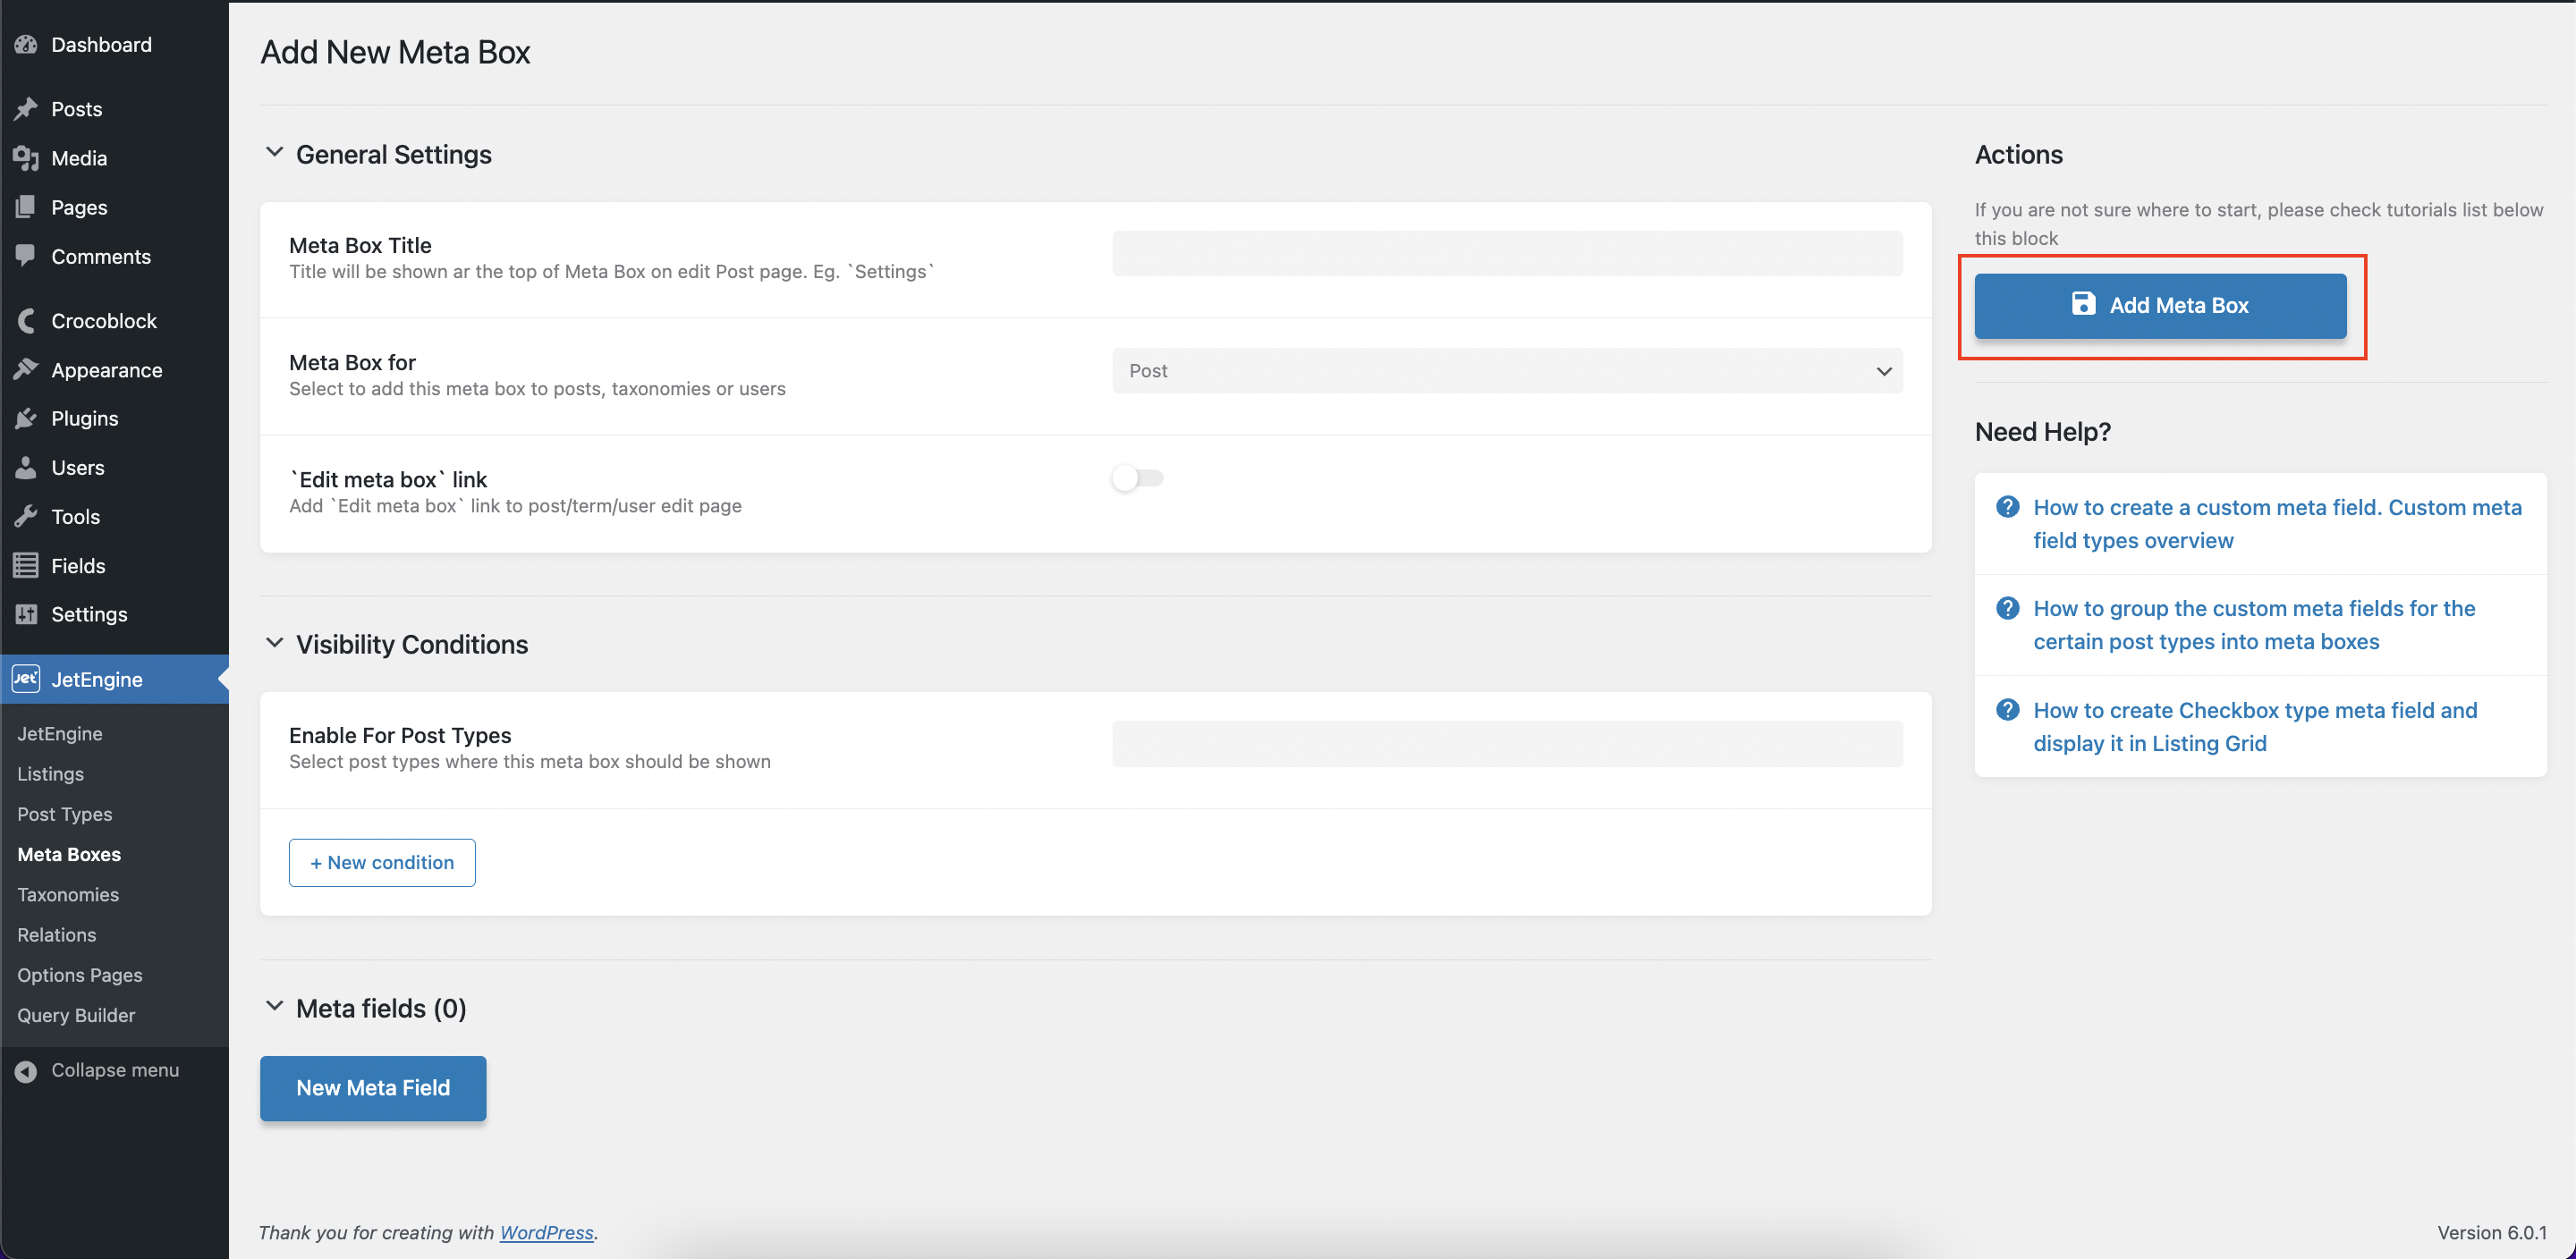Image resolution: width=2576 pixels, height=1259 pixels.
Task: Click the Comments speech bubble icon
Action: (x=26, y=256)
